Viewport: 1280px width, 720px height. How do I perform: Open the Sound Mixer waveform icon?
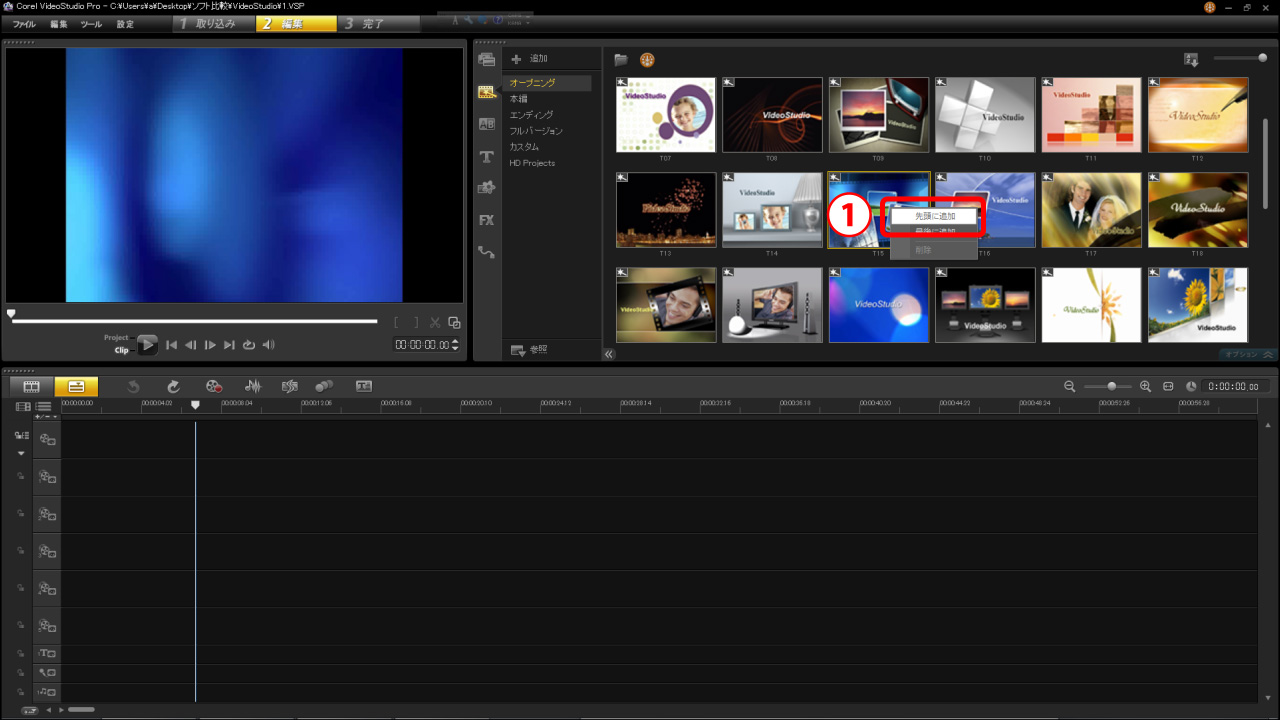click(253, 386)
